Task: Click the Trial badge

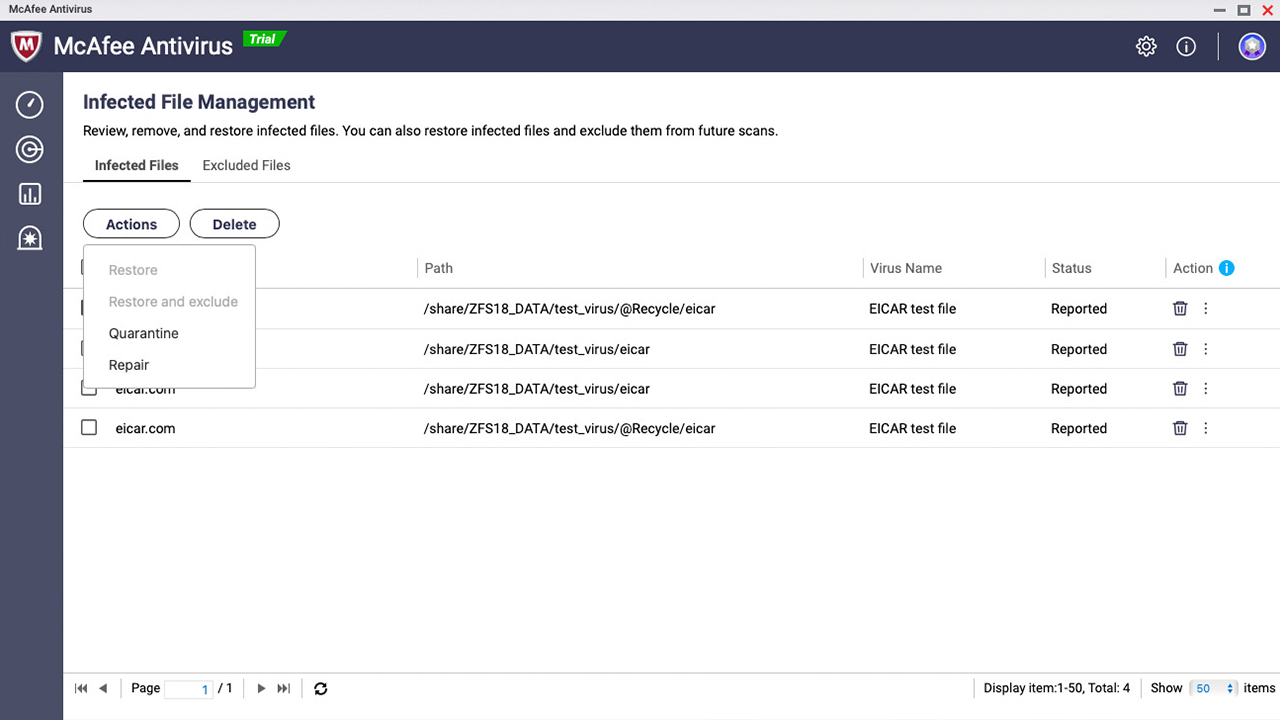Action: click(264, 39)
